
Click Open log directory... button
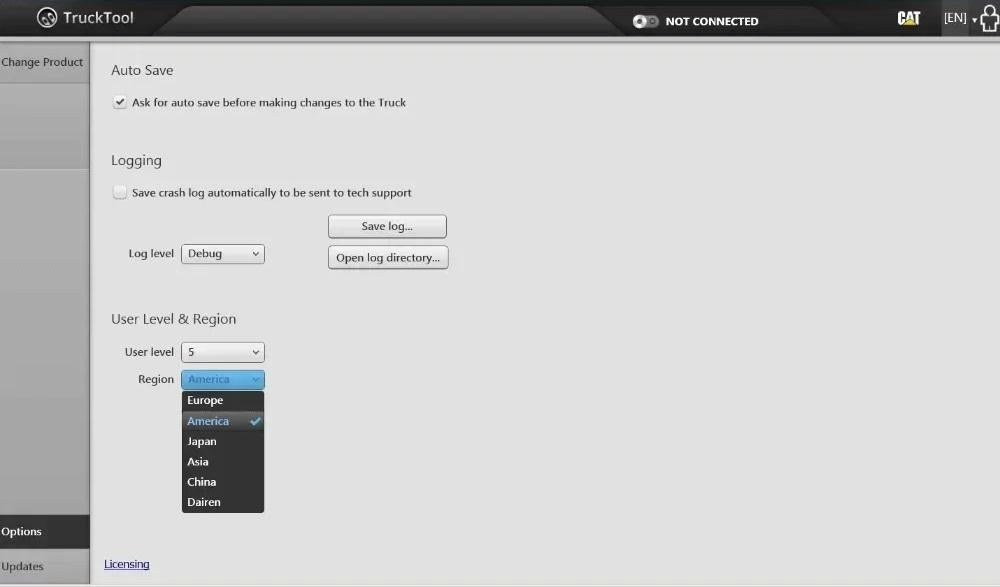[x=388, y=258]
